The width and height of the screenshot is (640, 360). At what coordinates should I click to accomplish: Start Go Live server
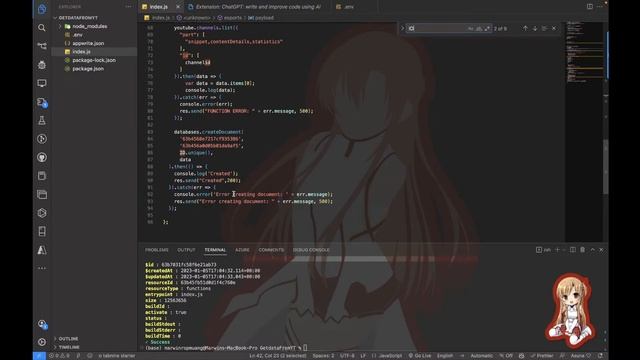pyautogui.click(x=420, y=356)
